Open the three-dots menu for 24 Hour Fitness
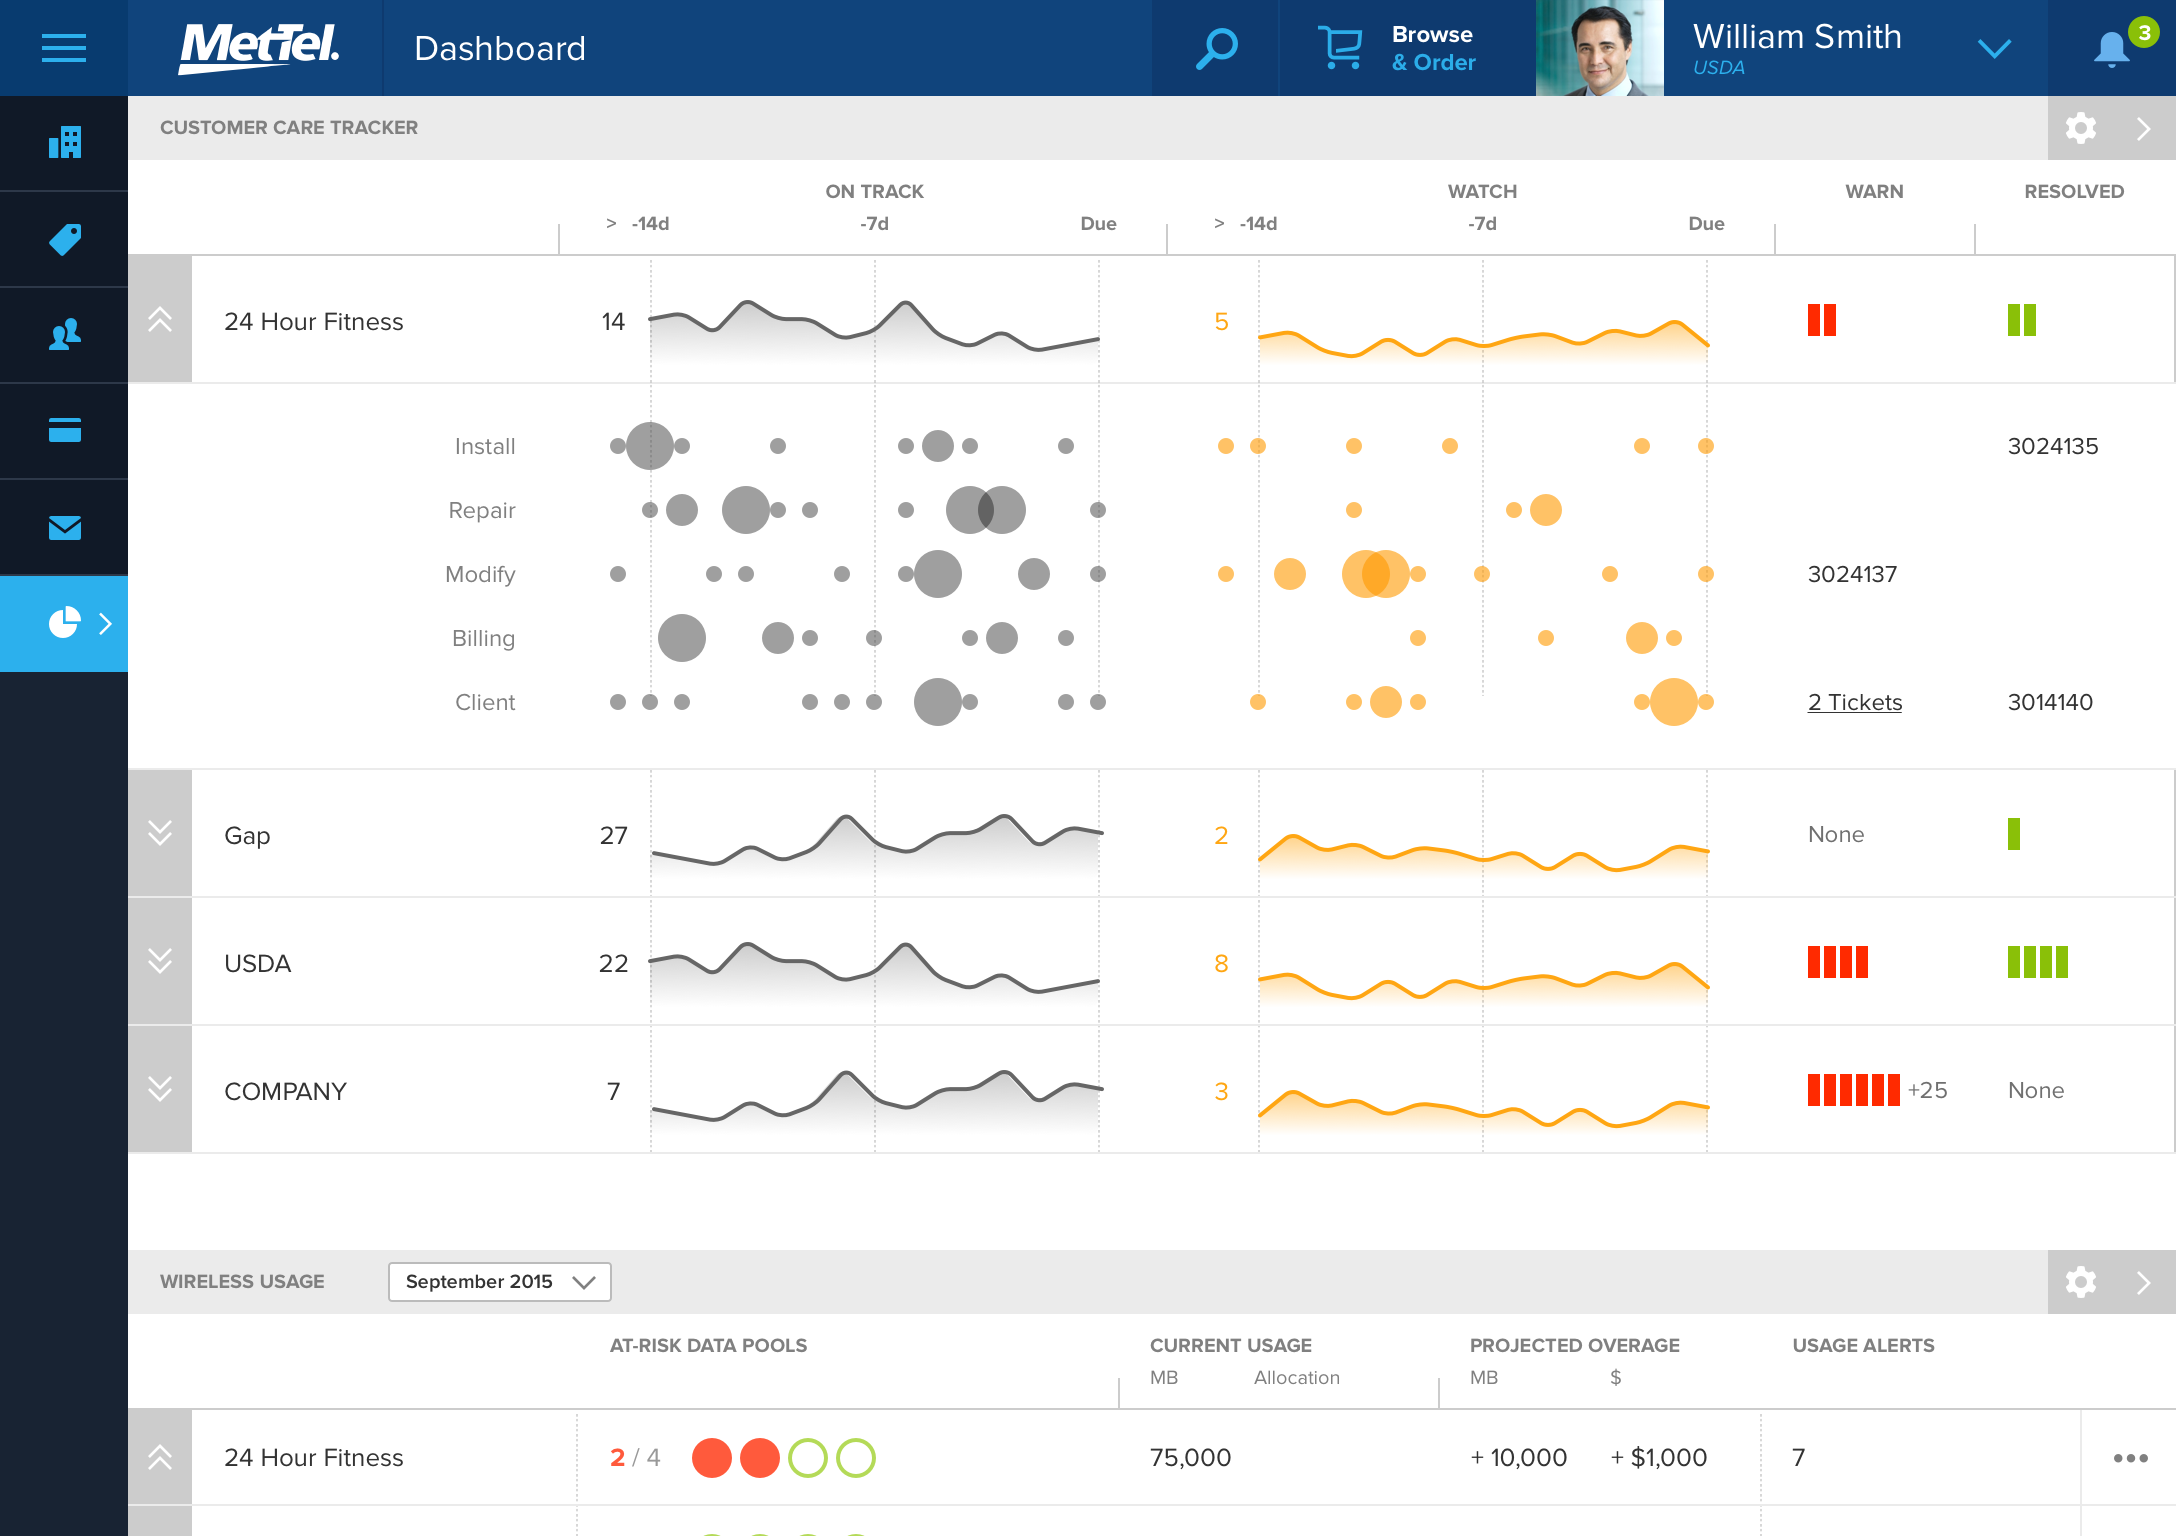Image resolution: width=2176 pixels, height=1536 pixels. (2130, 1458)
